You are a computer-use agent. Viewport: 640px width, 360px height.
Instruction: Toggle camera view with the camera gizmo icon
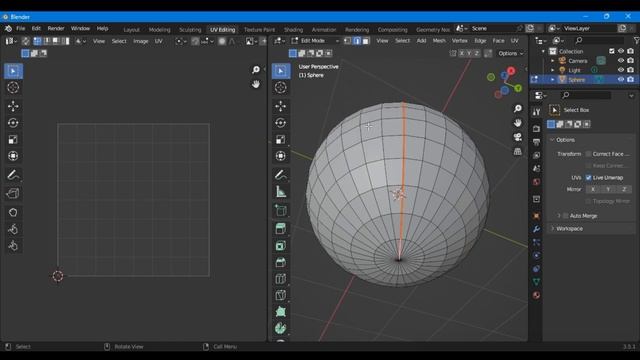click(x=518, y=137)
